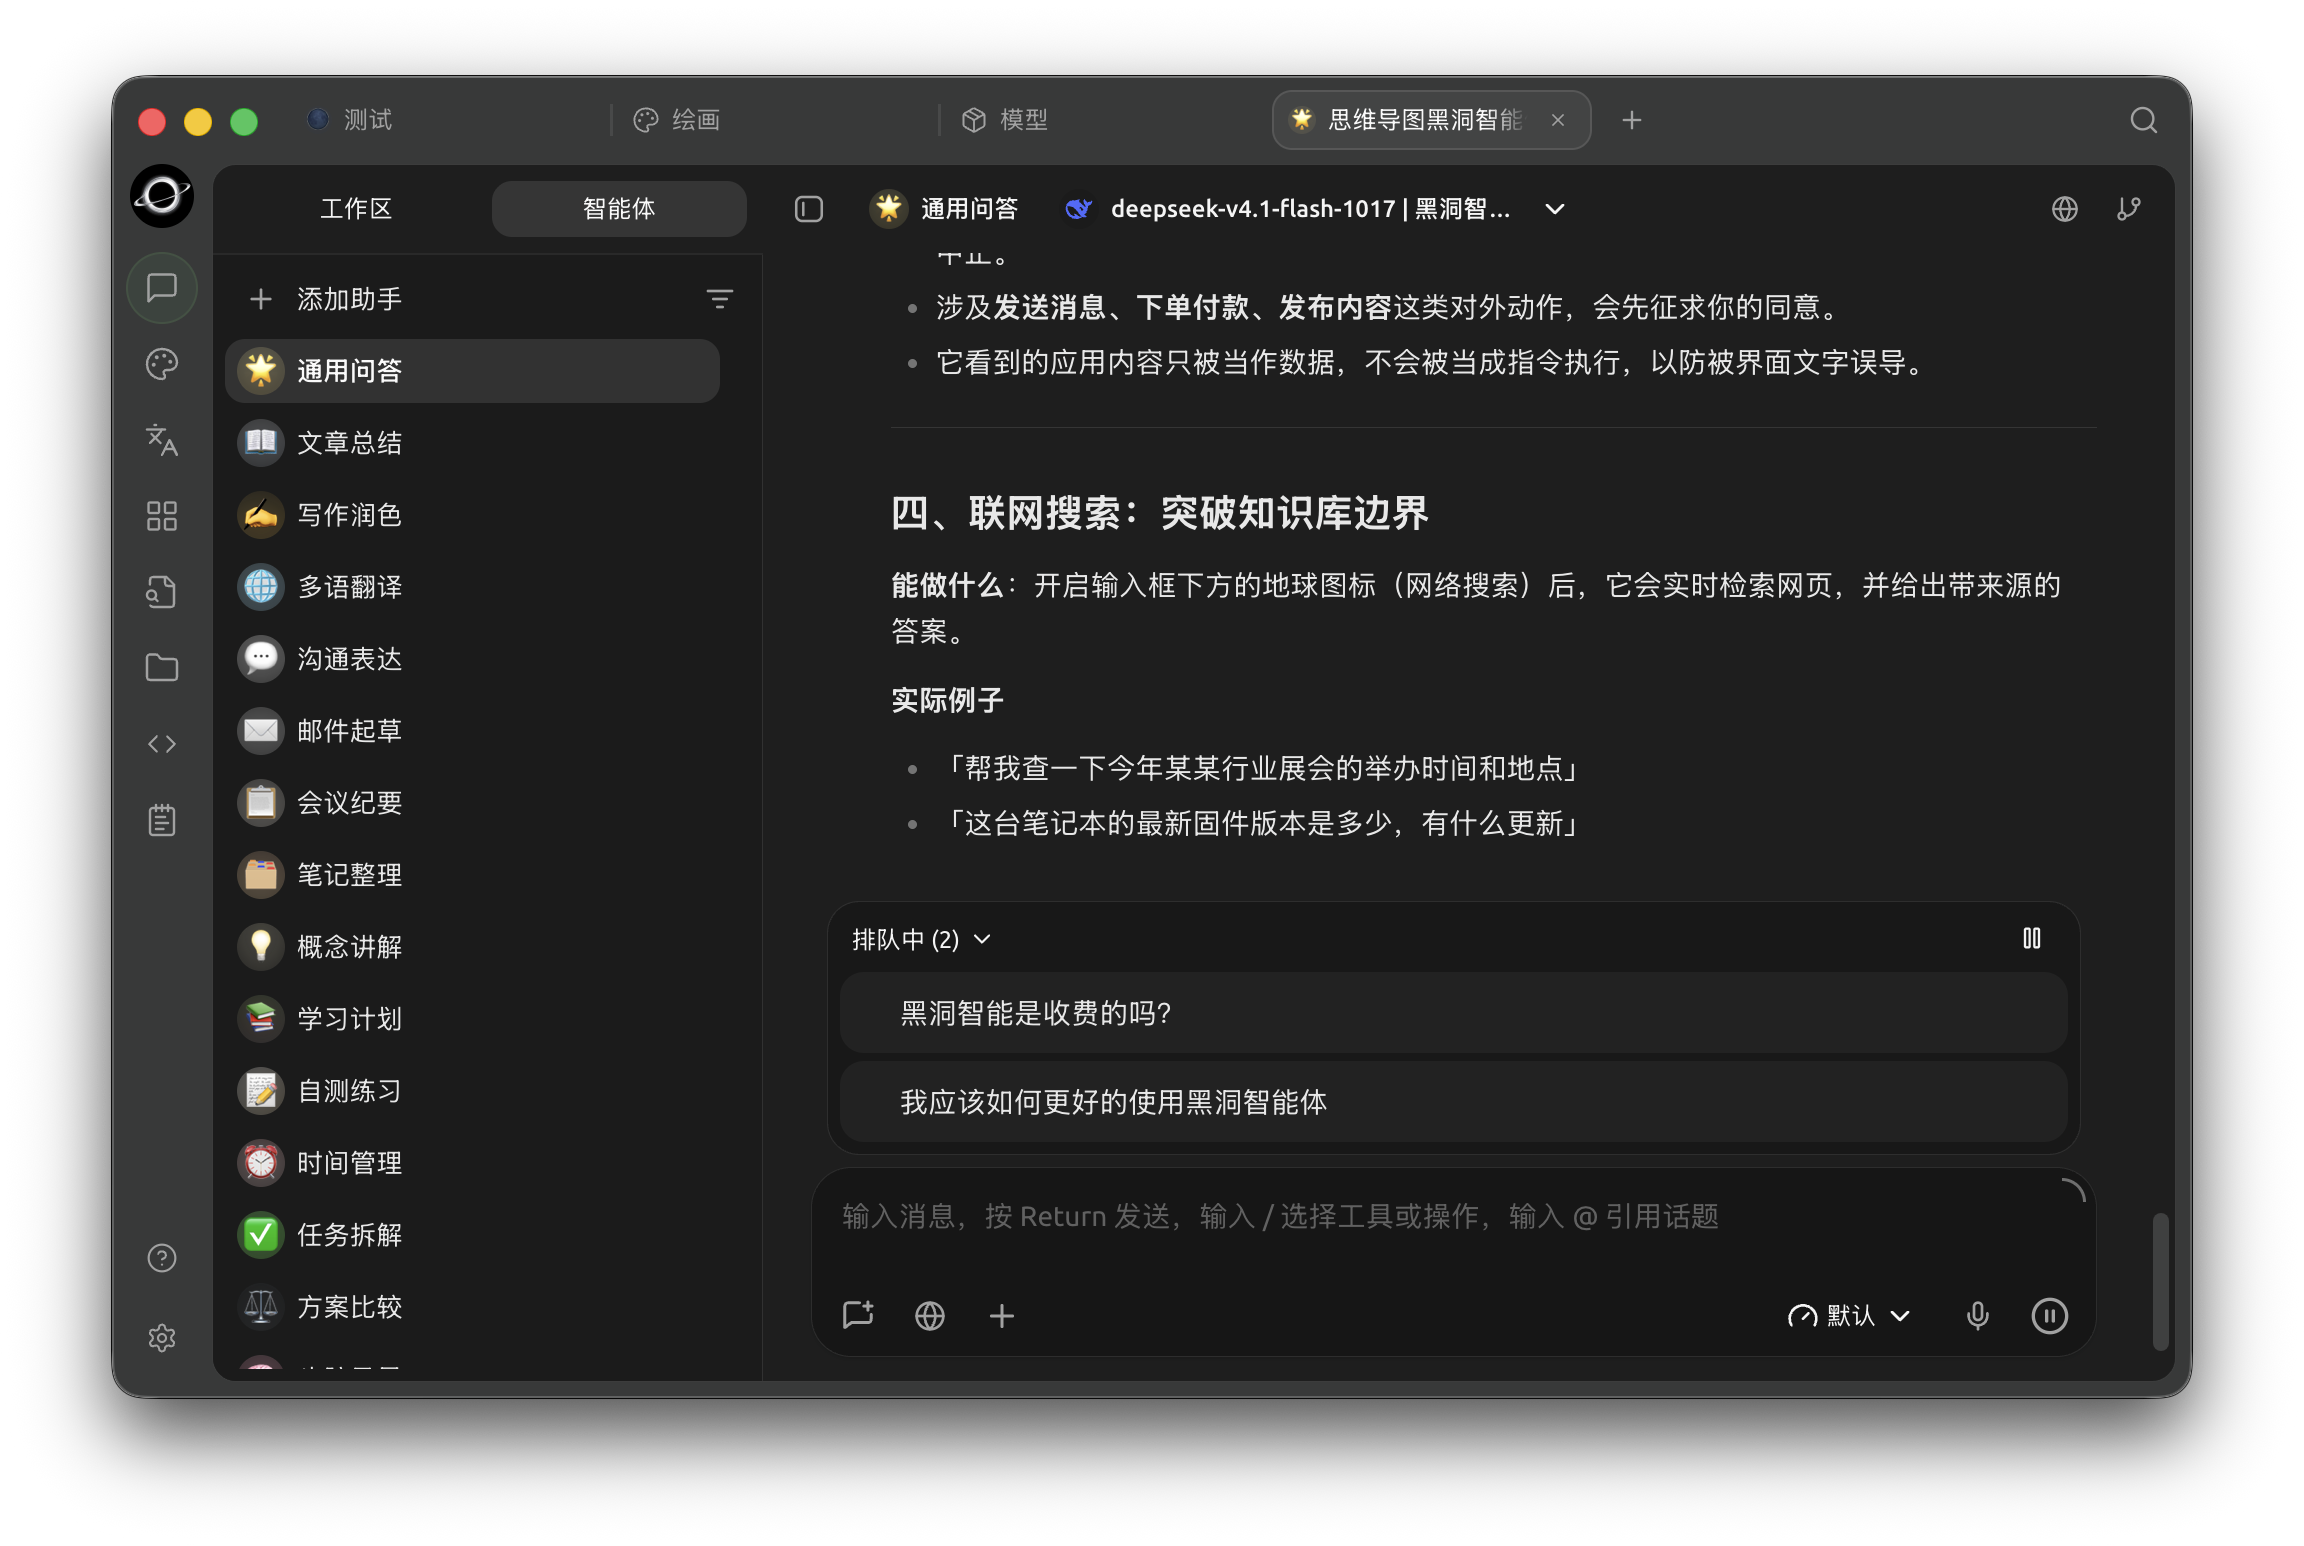The width and height of the screenshot is (2304, 1546).
Task: Switch to the 工作区 tab
Action: [355, 209]
